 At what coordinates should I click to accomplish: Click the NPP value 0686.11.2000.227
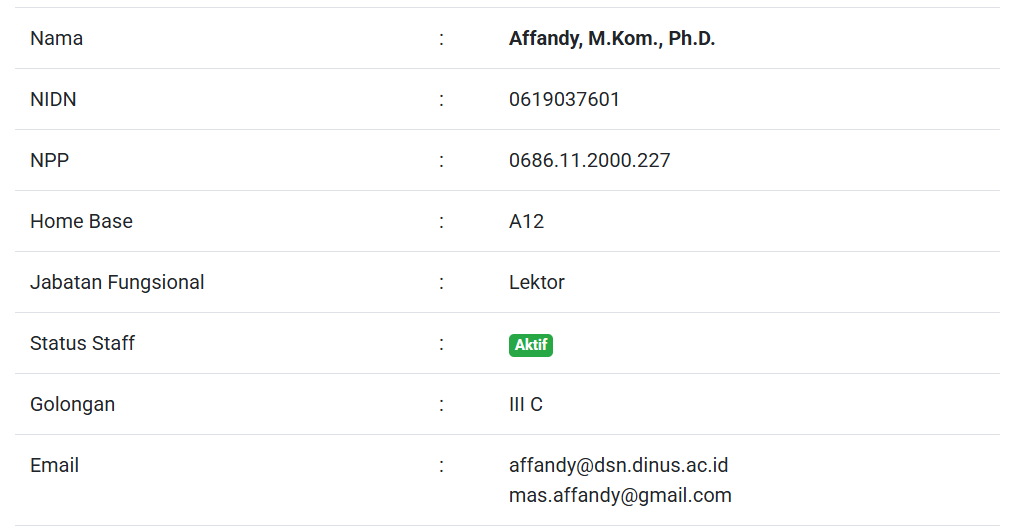click(589, 160)
